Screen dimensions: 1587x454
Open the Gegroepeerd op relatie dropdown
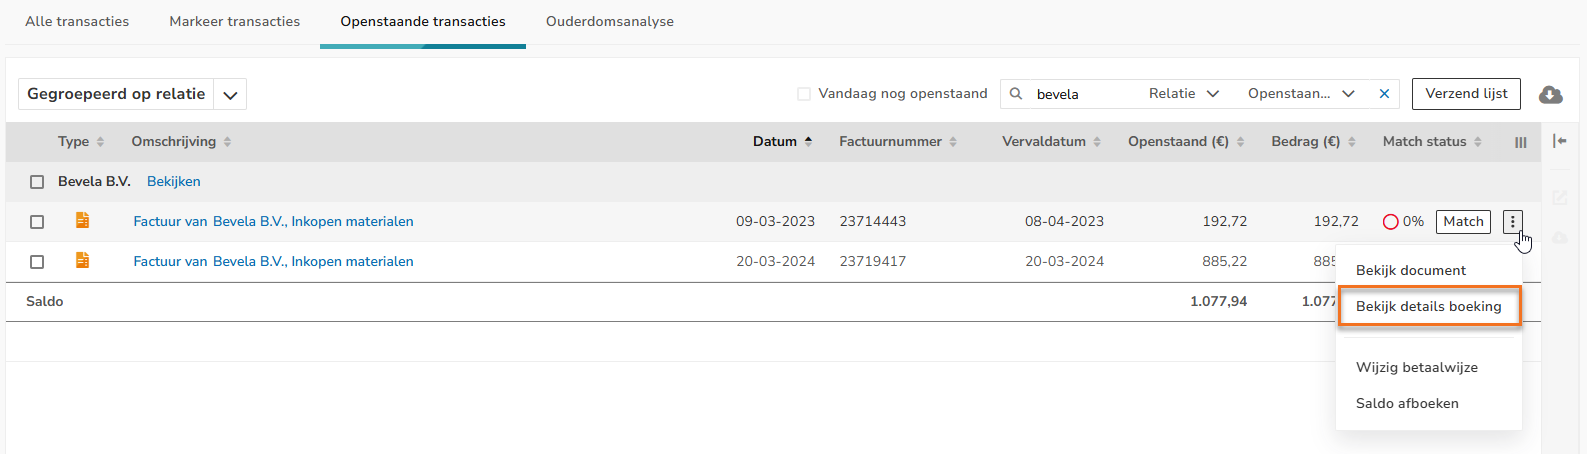231,95
